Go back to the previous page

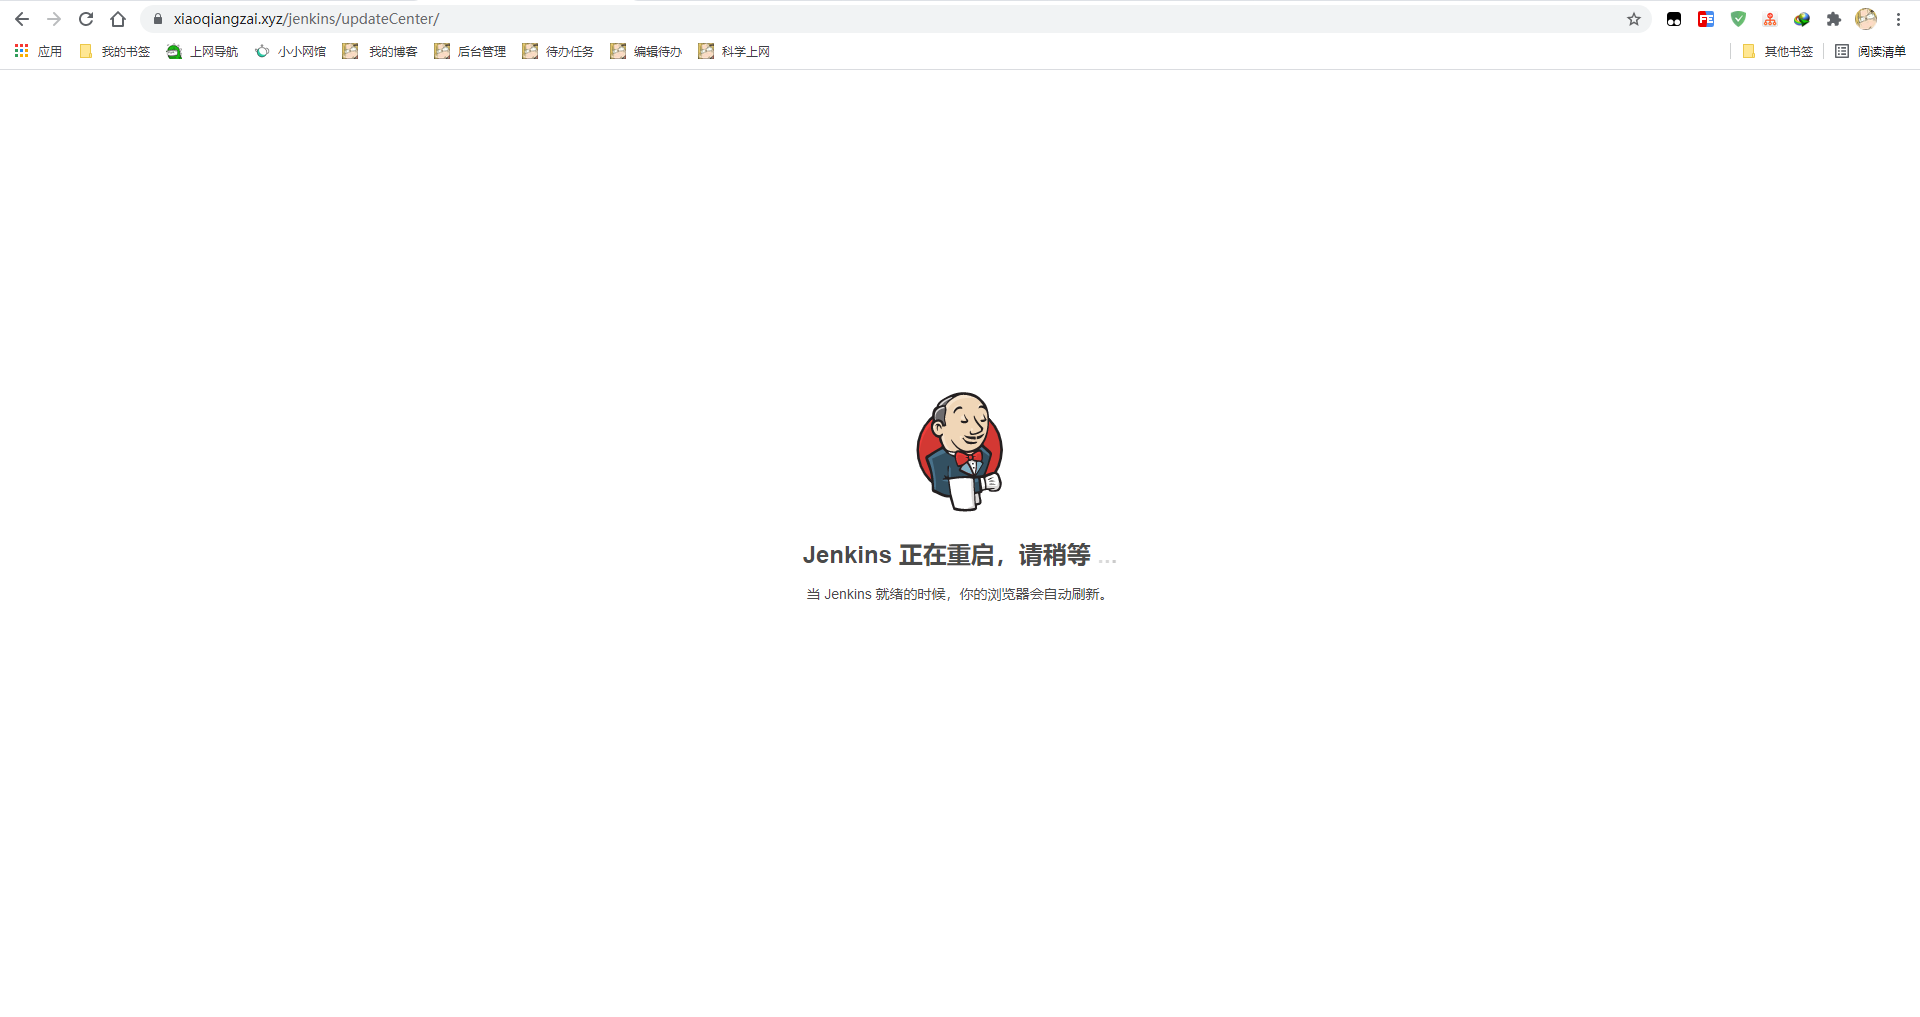(x=22, y=19)
